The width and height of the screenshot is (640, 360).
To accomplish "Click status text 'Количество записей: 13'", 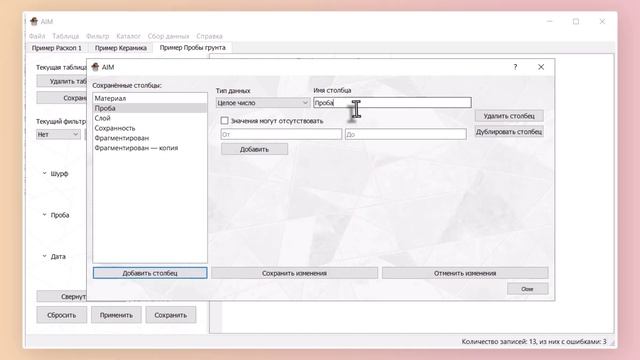I will click(x=498, y=341).
